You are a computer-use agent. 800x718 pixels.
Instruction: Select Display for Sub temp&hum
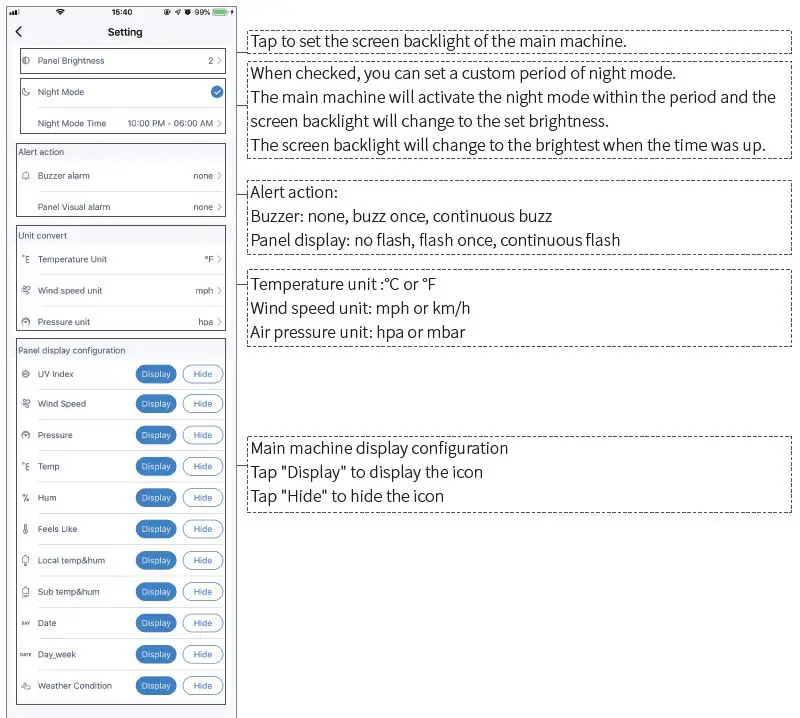click(x=156, y=592)
